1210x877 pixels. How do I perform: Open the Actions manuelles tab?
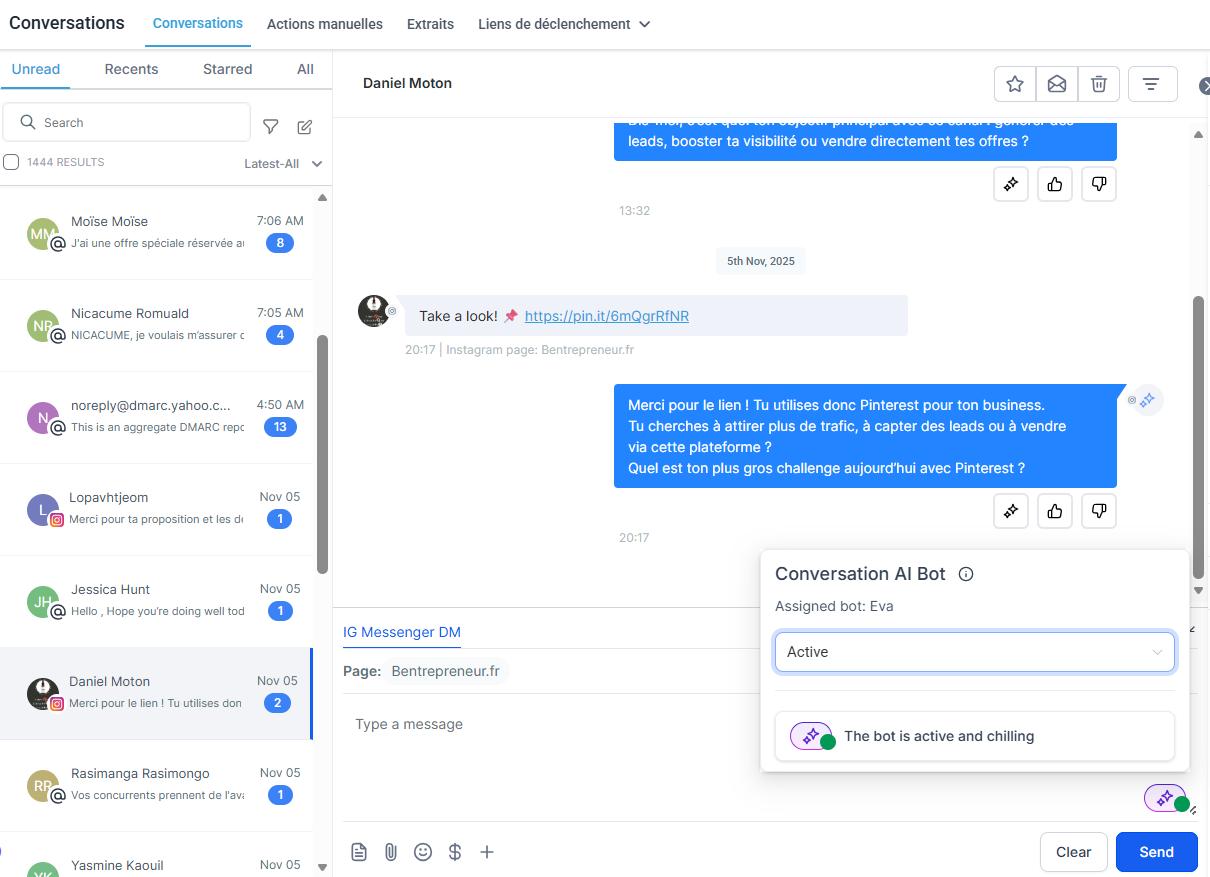pos(324,24)
